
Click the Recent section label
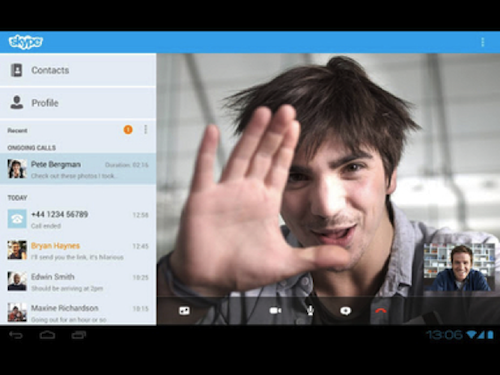(17, 130)
